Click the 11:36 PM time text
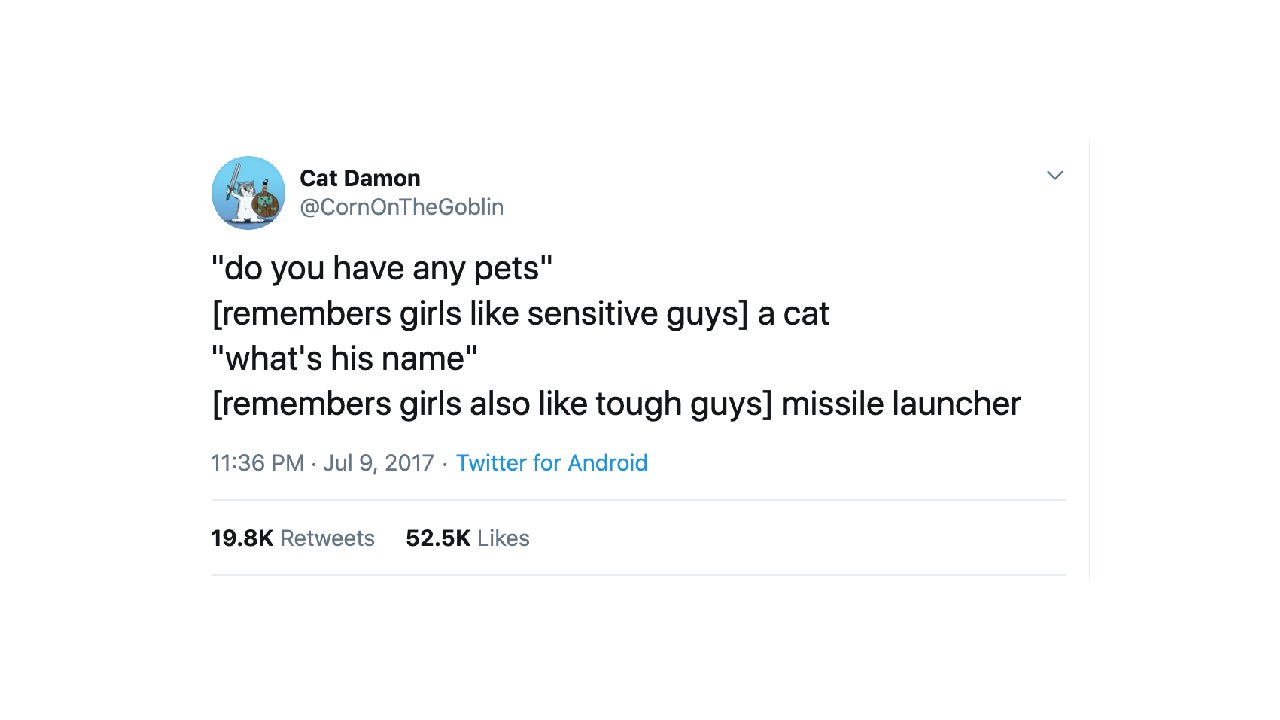This screenshot has height=720, width=1280. [257, 463]
